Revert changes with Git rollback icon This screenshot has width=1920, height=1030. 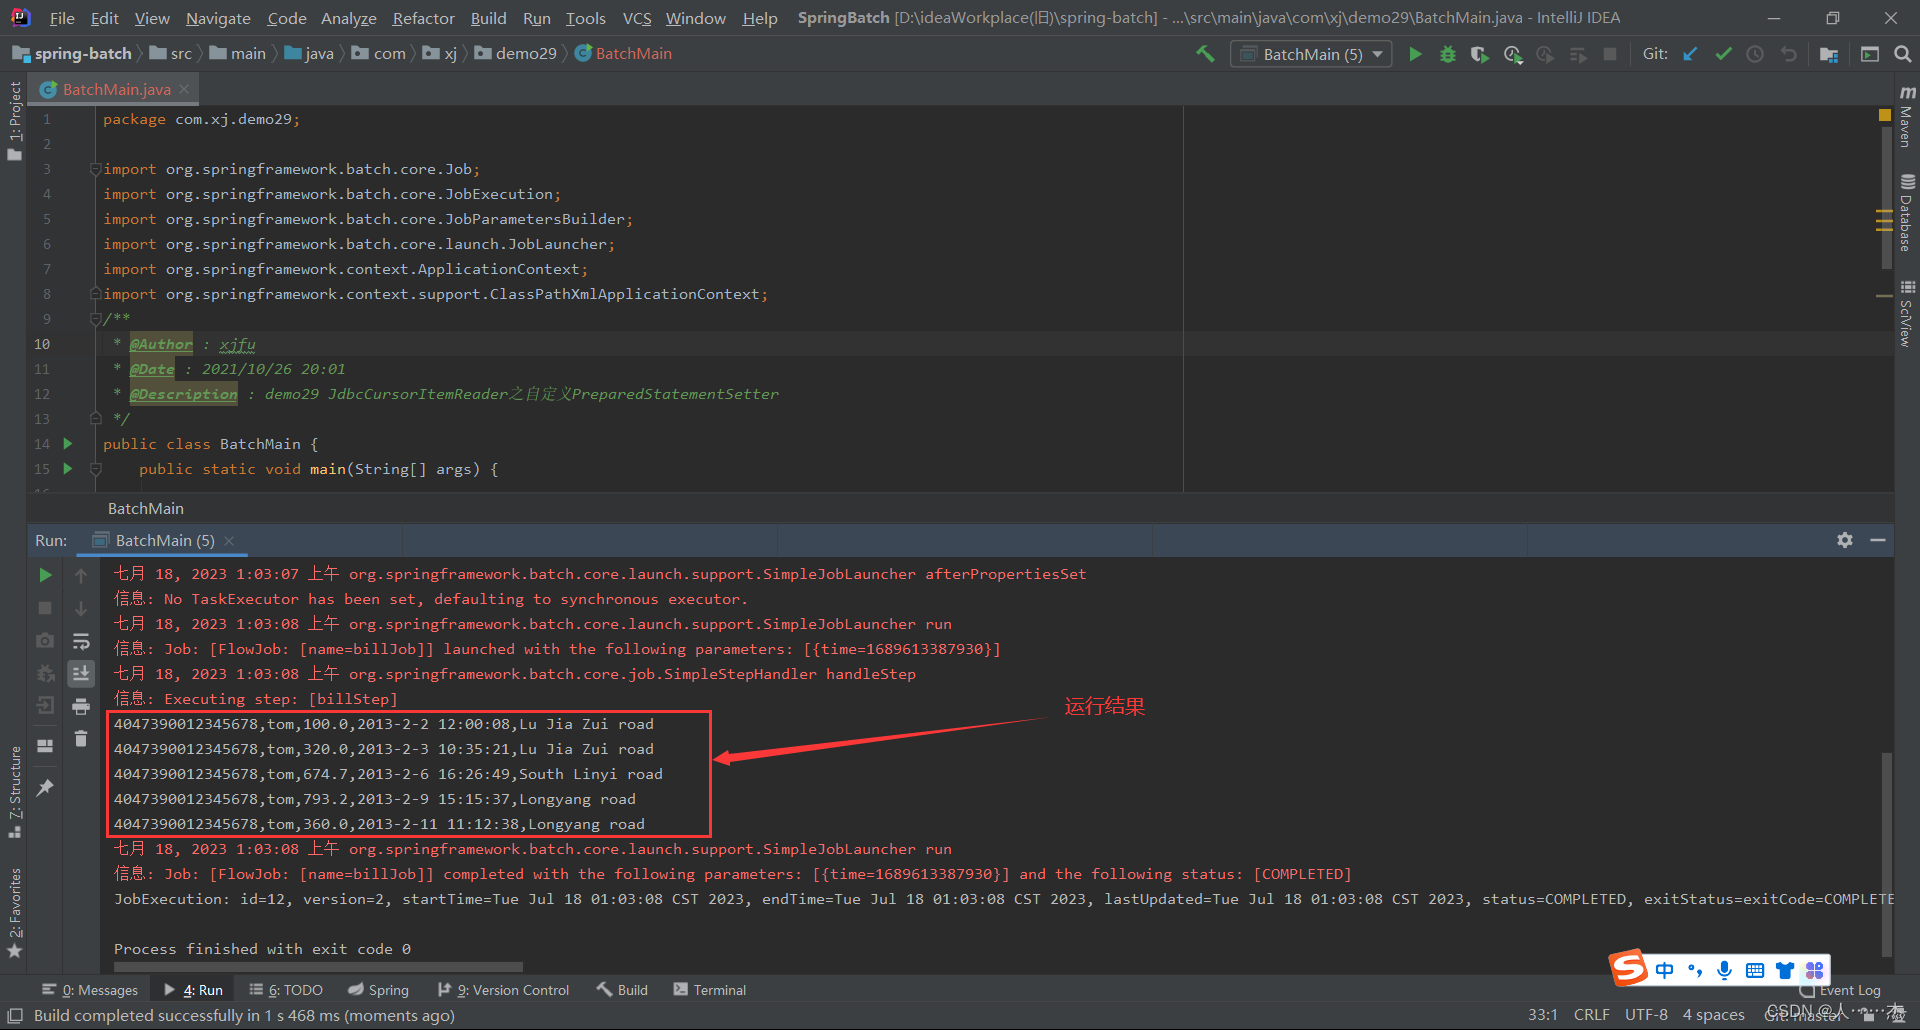pos(1788,54)
